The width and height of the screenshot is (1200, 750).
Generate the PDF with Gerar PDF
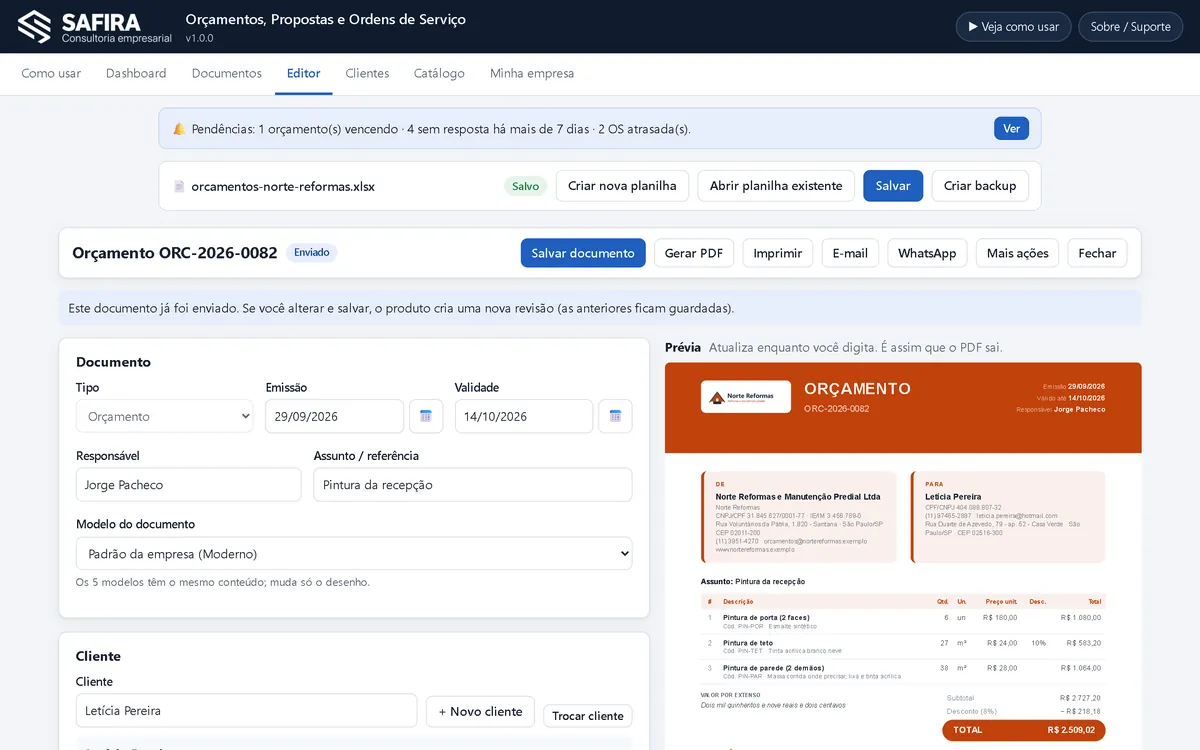pos(694,253)
